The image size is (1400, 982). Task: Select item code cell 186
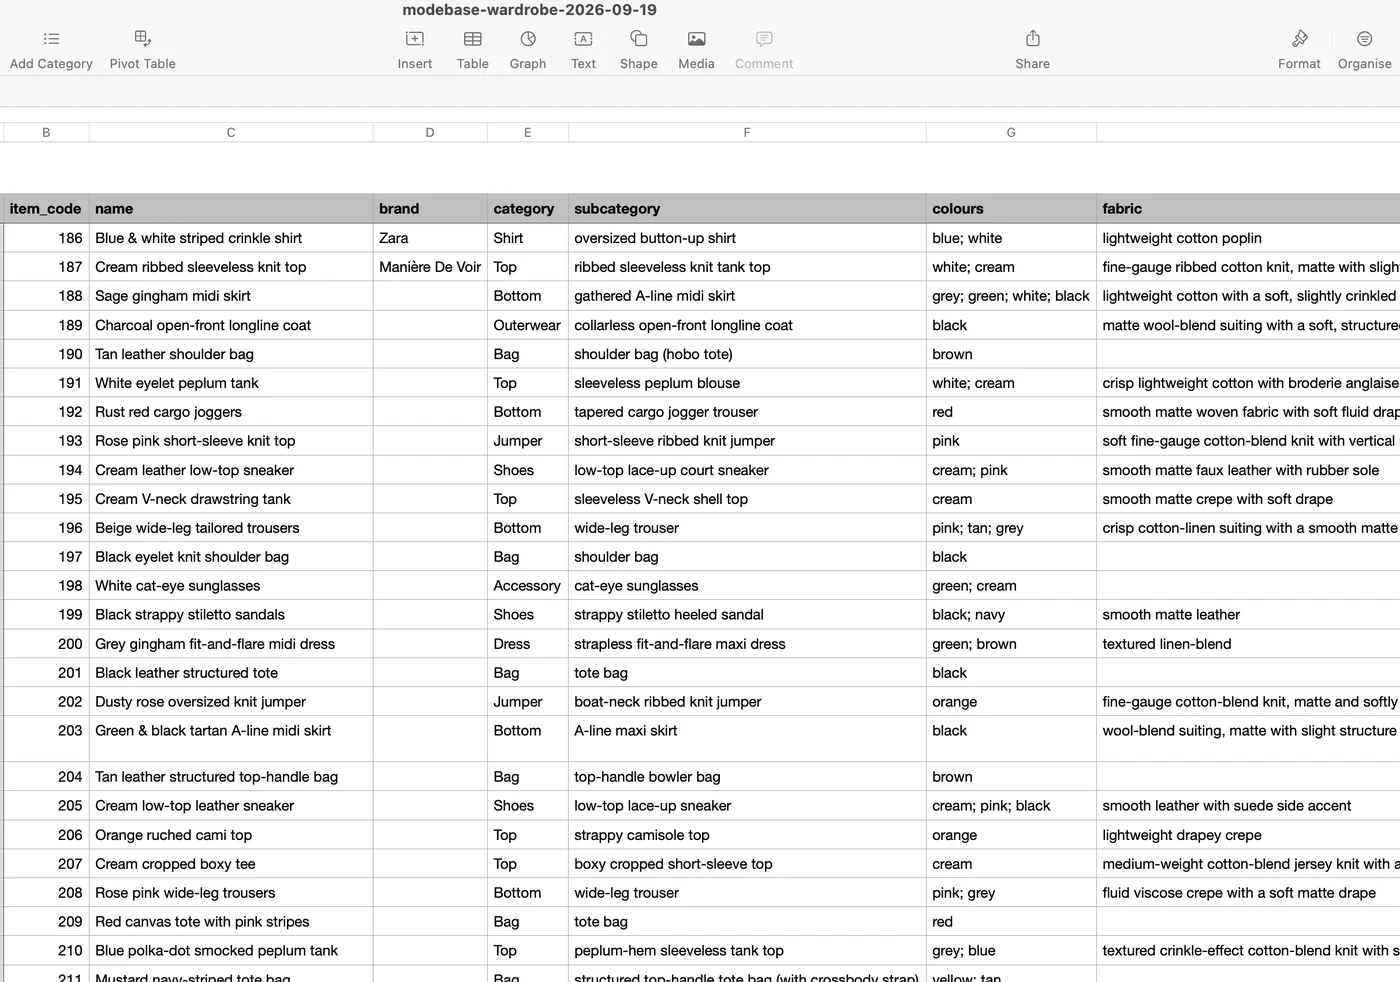click(x=46, y=238)
